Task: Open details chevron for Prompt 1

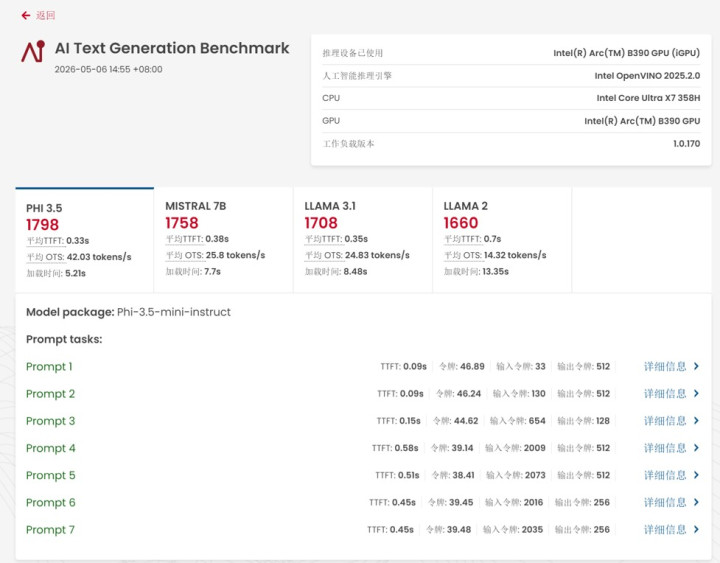Action: coord(696,366)
